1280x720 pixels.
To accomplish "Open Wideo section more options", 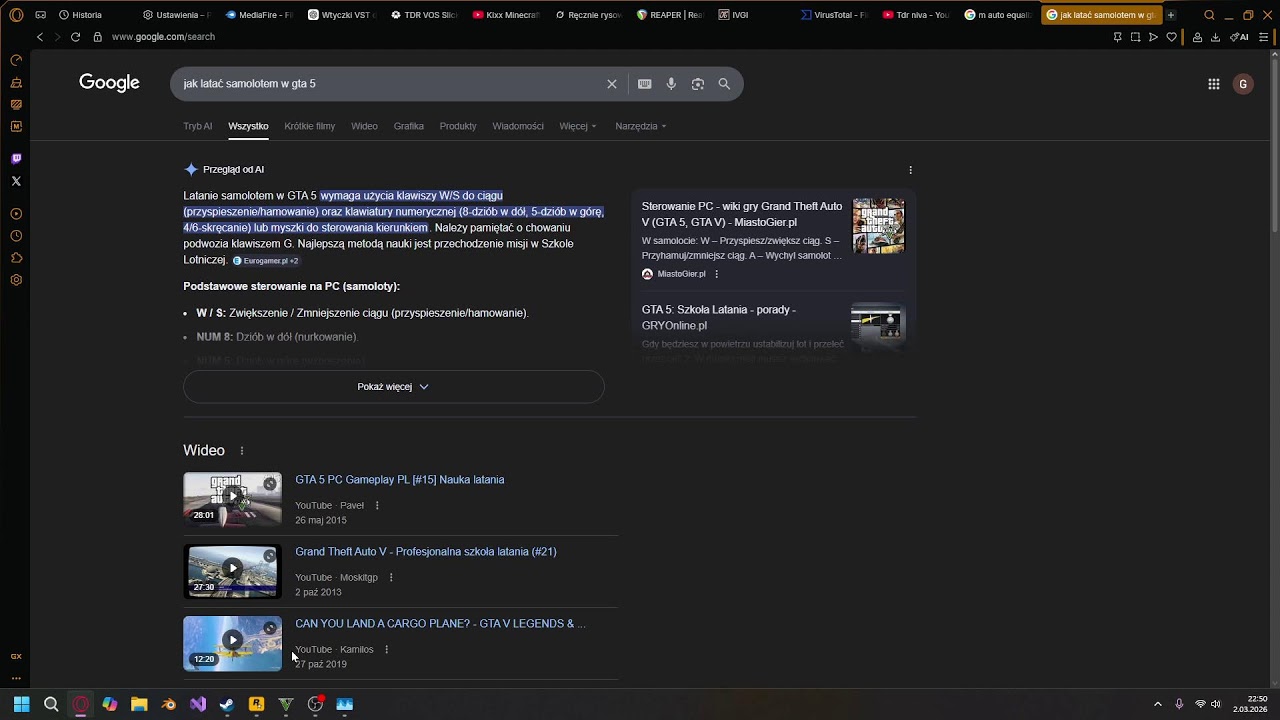I will point(241,451).
